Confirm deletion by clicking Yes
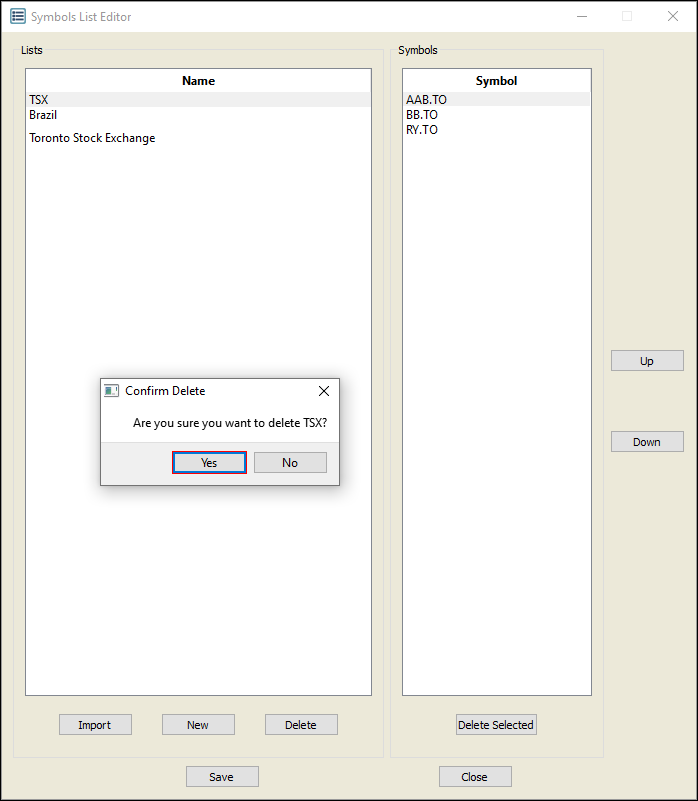Viewport: 698px width, 801px height. pos(209,462)
